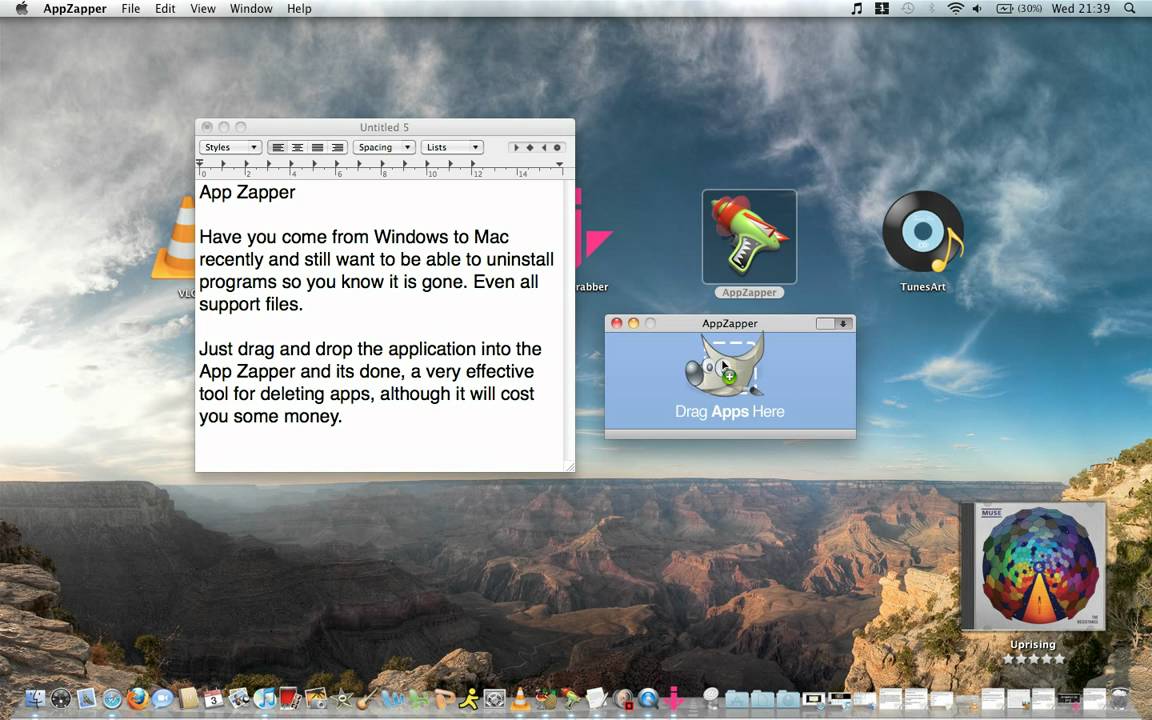Launch Firefox from the dock
Viewport: 1152px width, 720px height.
coord(137,699)
